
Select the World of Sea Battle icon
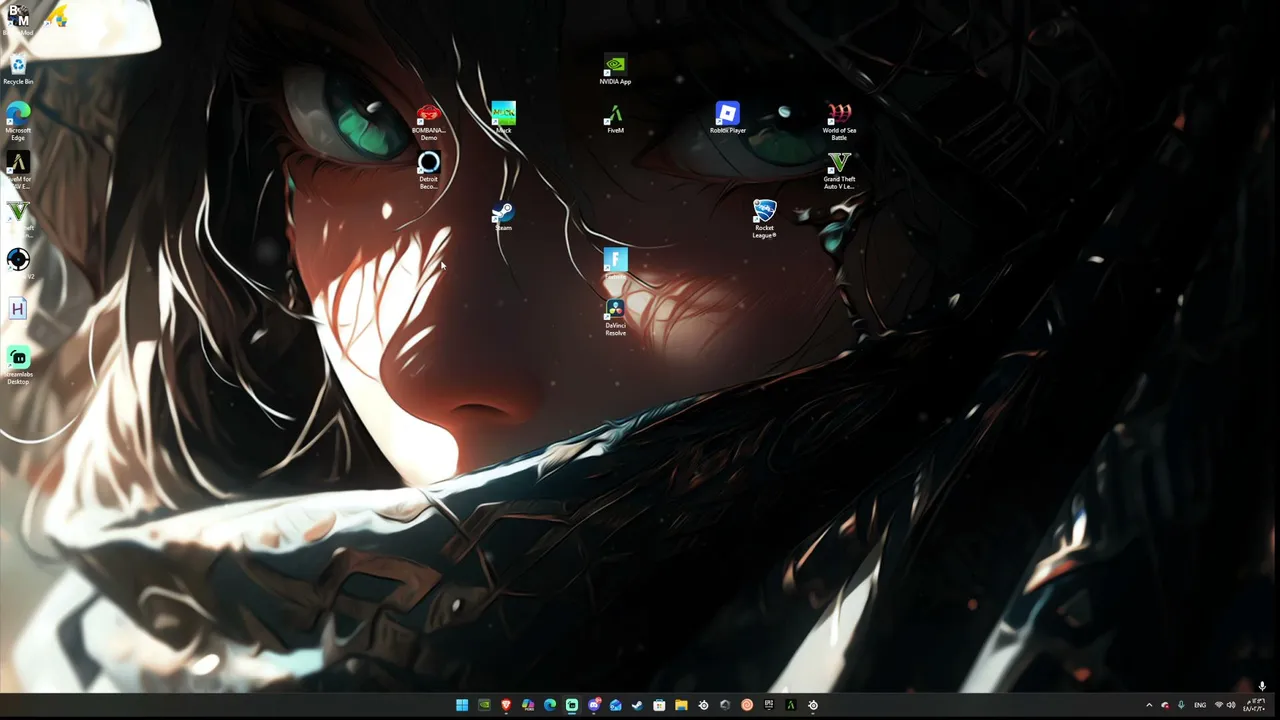point(839,121)
